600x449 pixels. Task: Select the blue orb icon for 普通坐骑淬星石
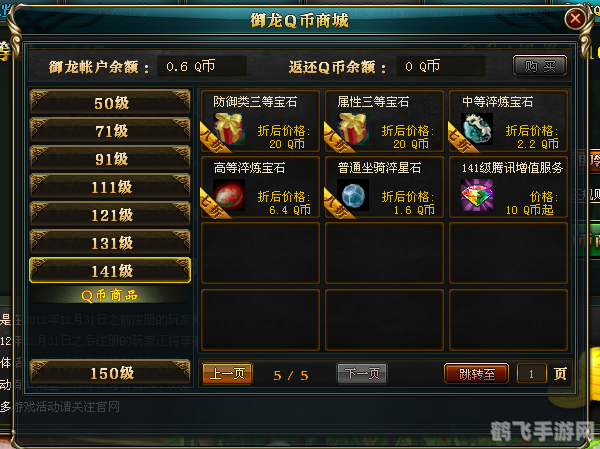click(x=352, y=195)
